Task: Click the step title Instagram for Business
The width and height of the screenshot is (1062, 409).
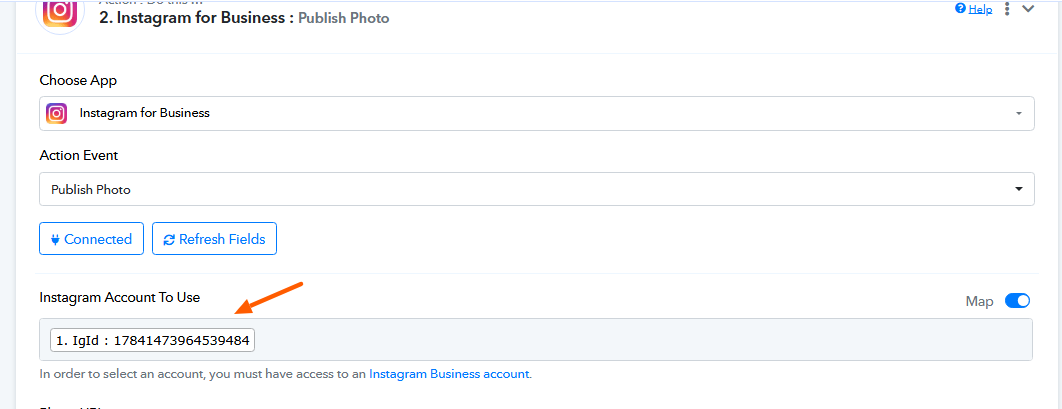Action: [196, 18]
